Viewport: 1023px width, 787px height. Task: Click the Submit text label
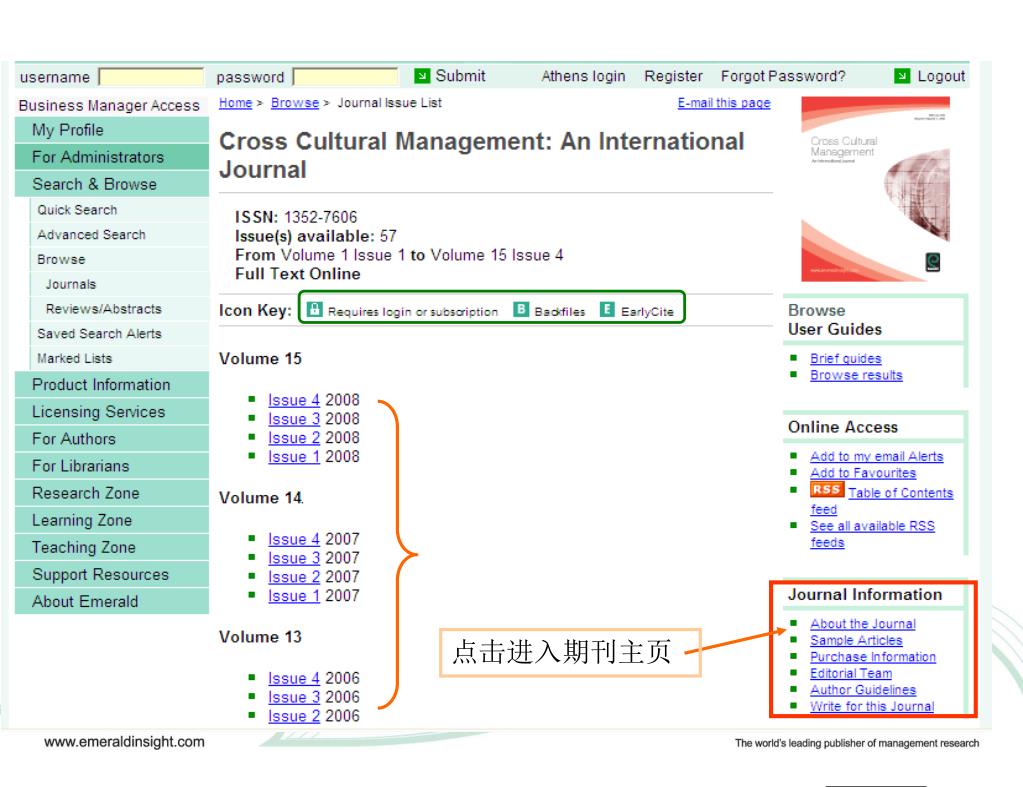460,76
